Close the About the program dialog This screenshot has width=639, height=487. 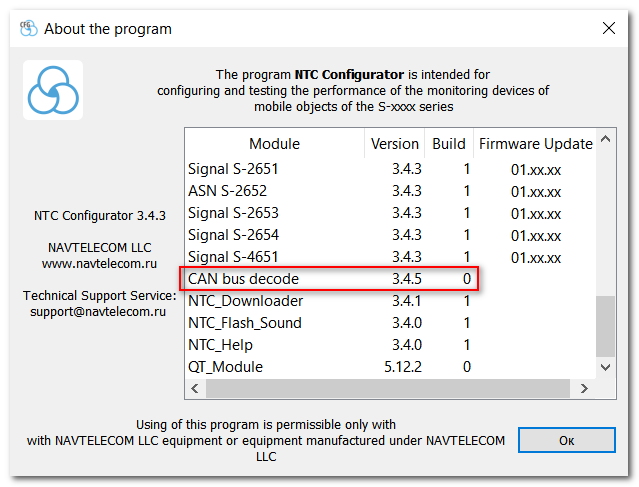(608, 29)
